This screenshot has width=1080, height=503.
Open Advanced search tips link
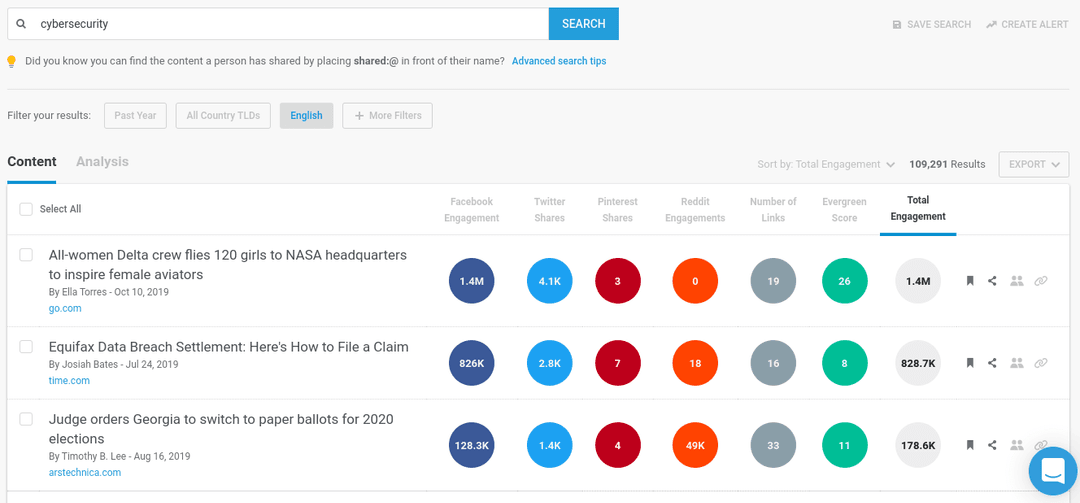coord(559,61)
